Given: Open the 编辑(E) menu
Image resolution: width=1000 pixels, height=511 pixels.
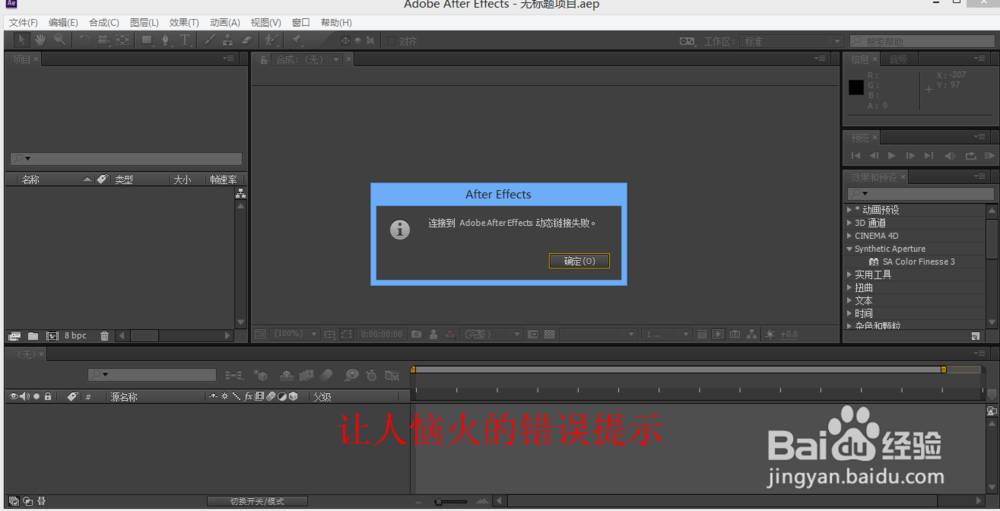Looking at the screenshot, I should click(63, 23).
